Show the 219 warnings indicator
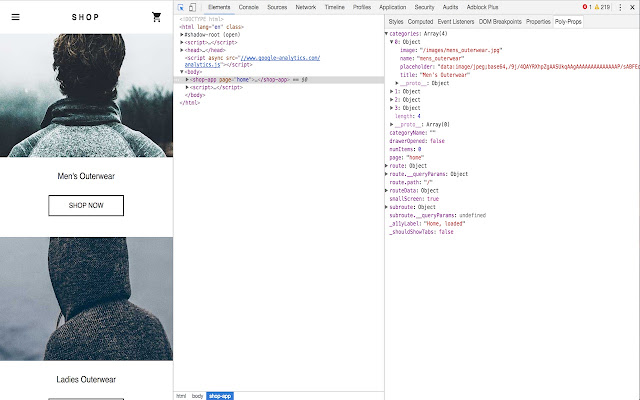640x400 pixels. coord(602,7)
